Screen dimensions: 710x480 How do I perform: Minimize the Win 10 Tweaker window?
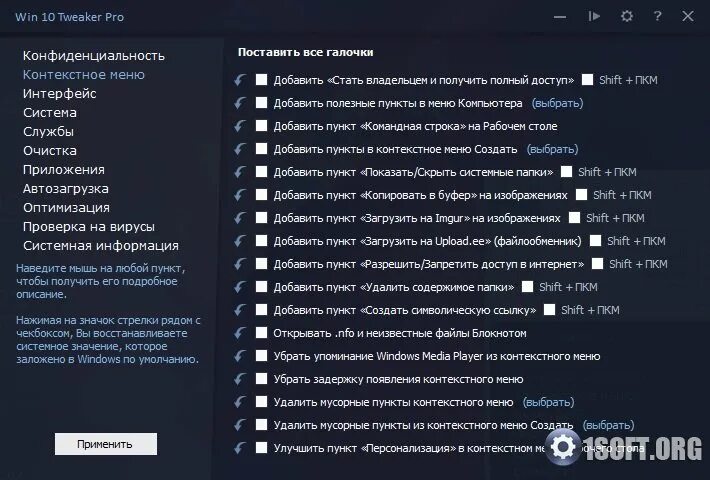click(560, 17)
